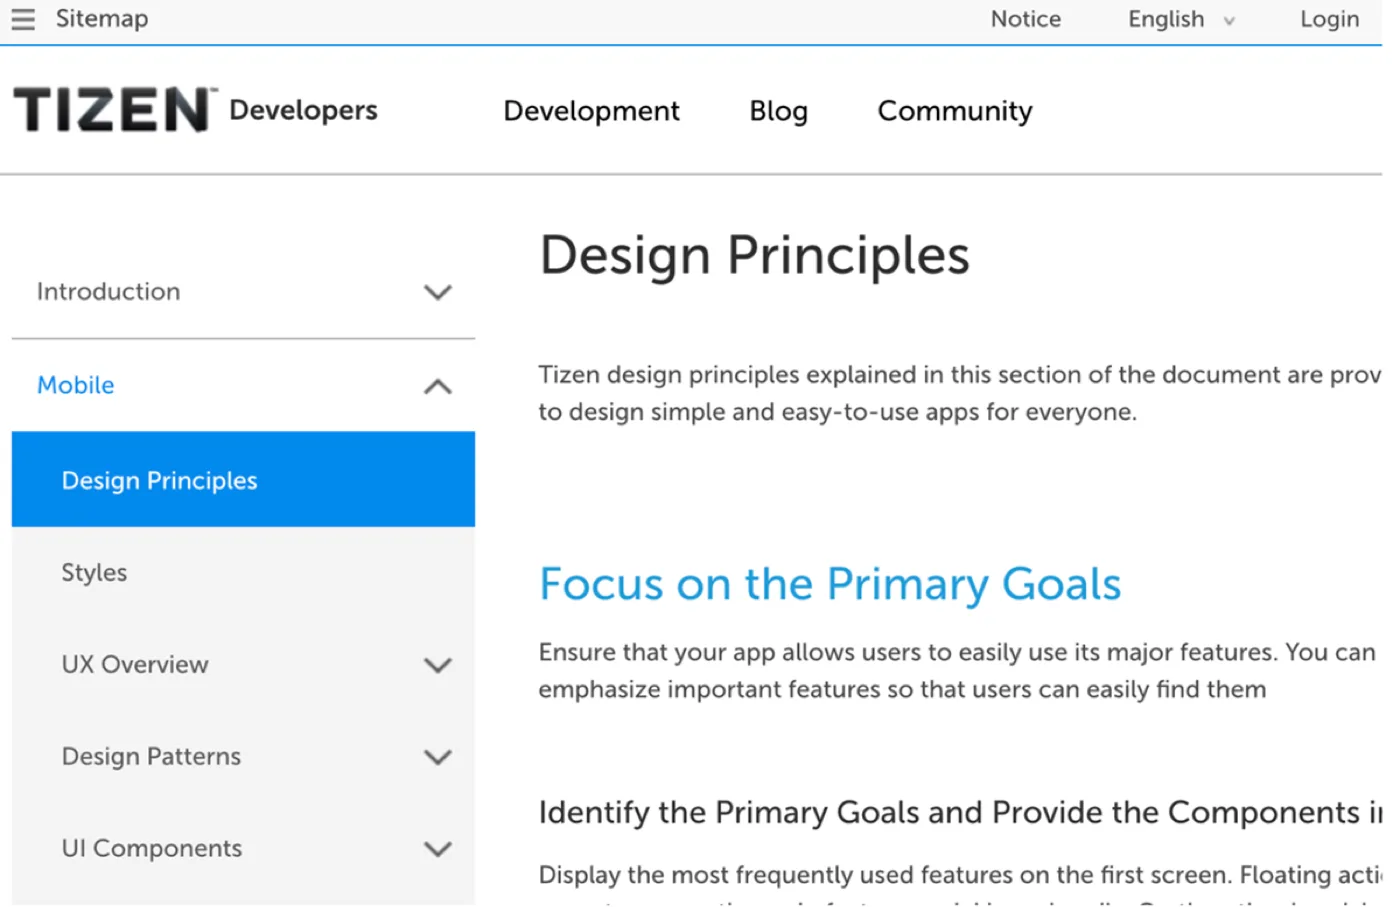Open the Notice link
The height and width of the screenshot is (907, 1400).
pos(1025,19)
